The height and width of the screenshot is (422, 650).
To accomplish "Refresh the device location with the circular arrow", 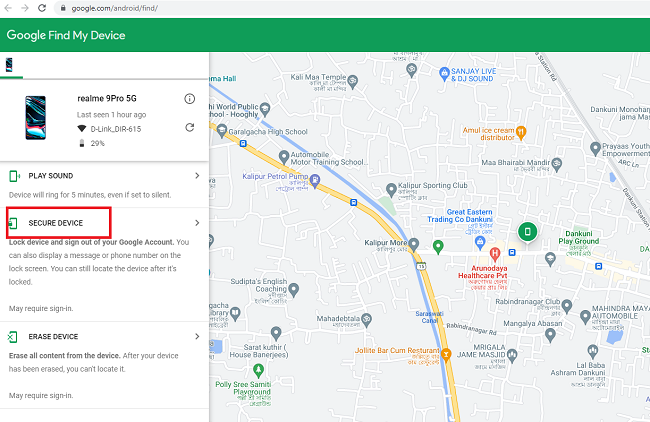I will 189,127.
